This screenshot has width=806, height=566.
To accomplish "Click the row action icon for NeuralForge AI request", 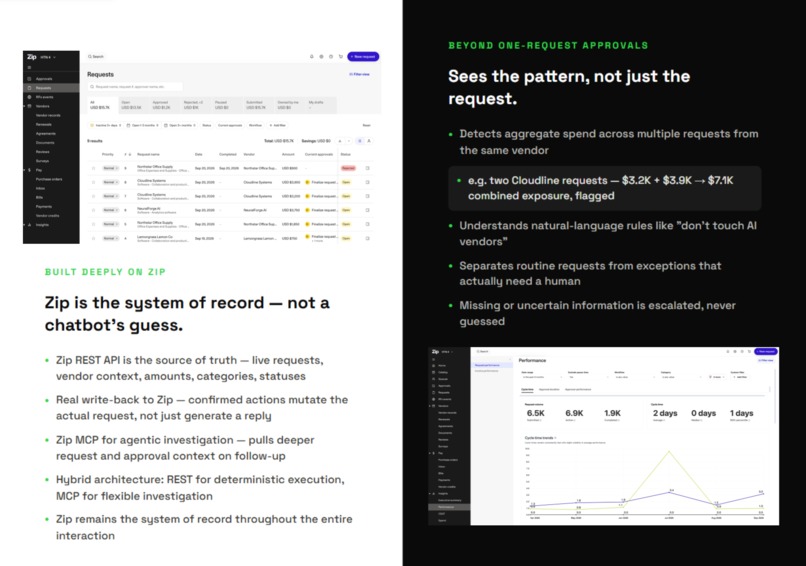I will tap(368, 210).
